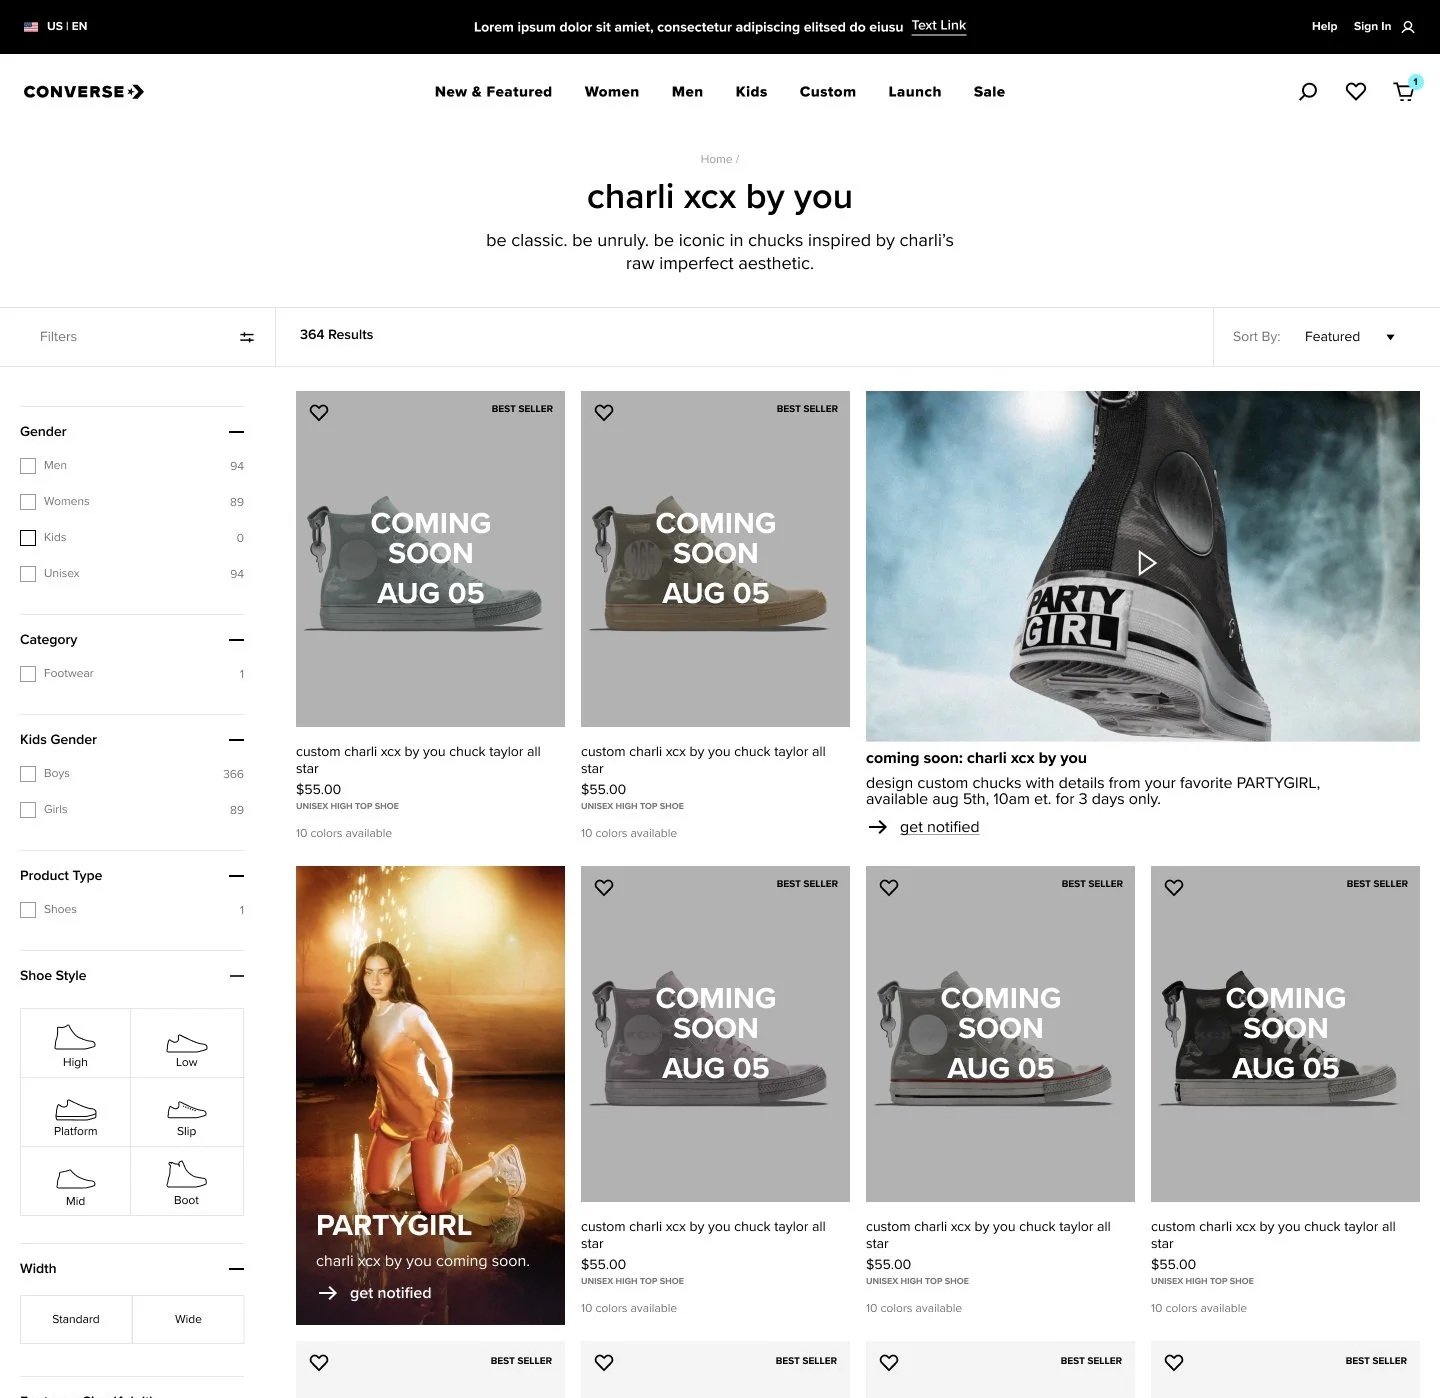Viewport: 1440px width, 1398px height.
Task: Open the wishlist heart icon in the header
Action: pos(1355,91)
